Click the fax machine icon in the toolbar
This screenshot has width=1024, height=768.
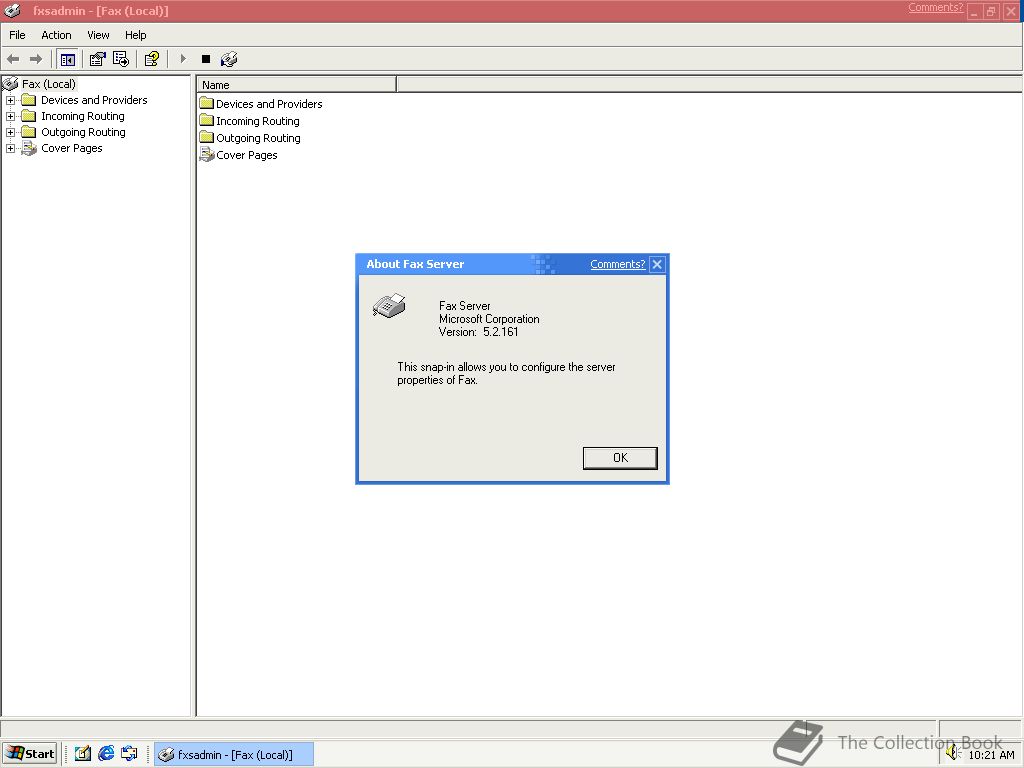click(x=229, y=59)
